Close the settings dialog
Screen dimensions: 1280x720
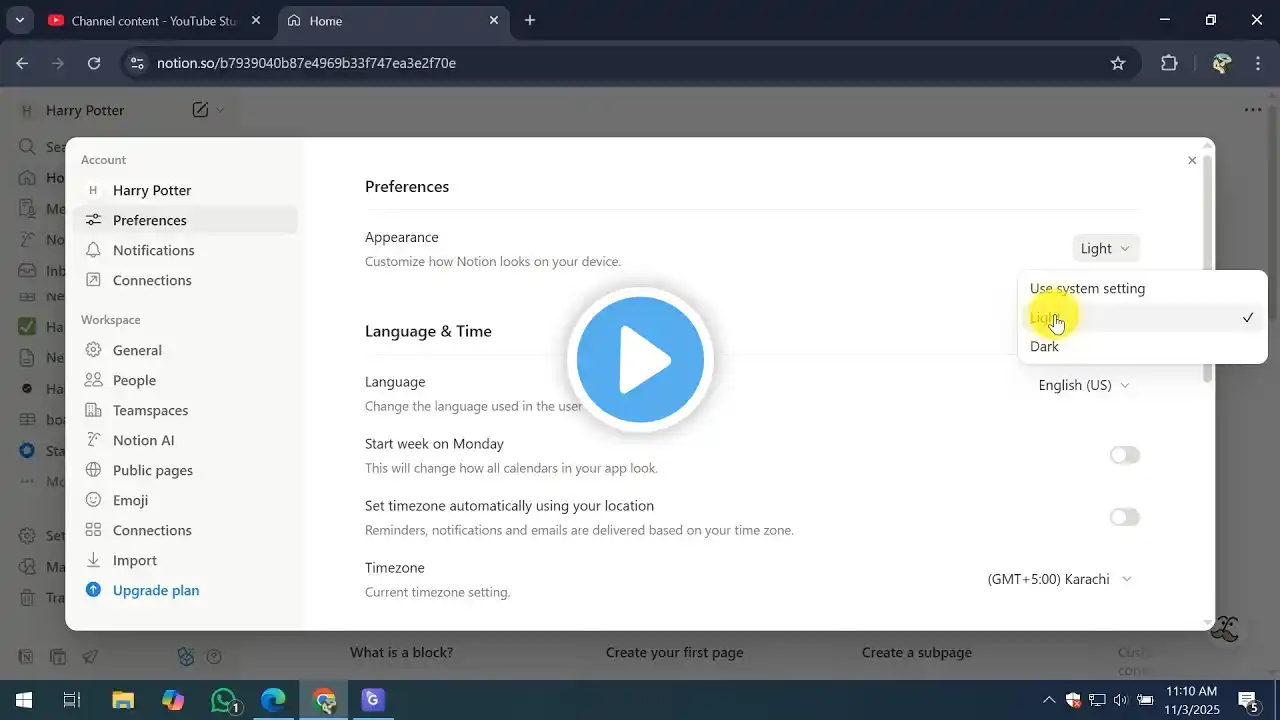[x=1192, y=160]
